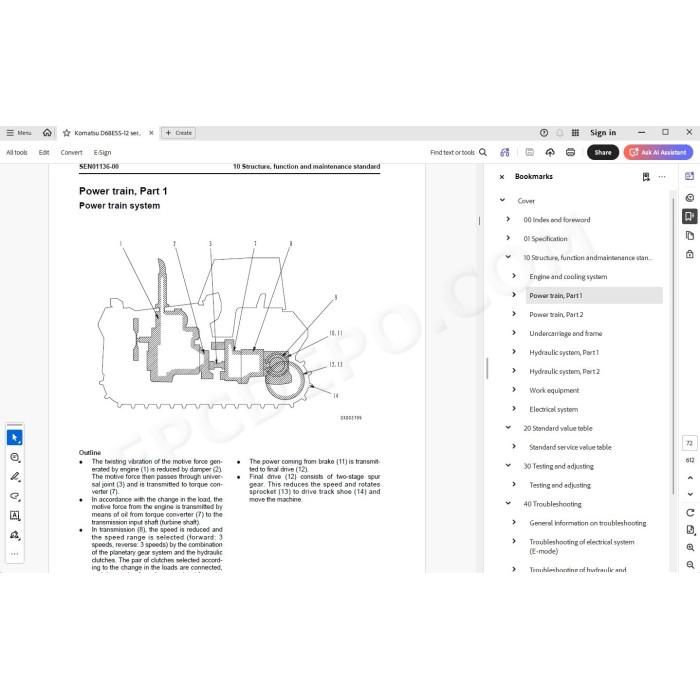Select Testing and adjusting sub-bookmark

click(x=560, y=485)
